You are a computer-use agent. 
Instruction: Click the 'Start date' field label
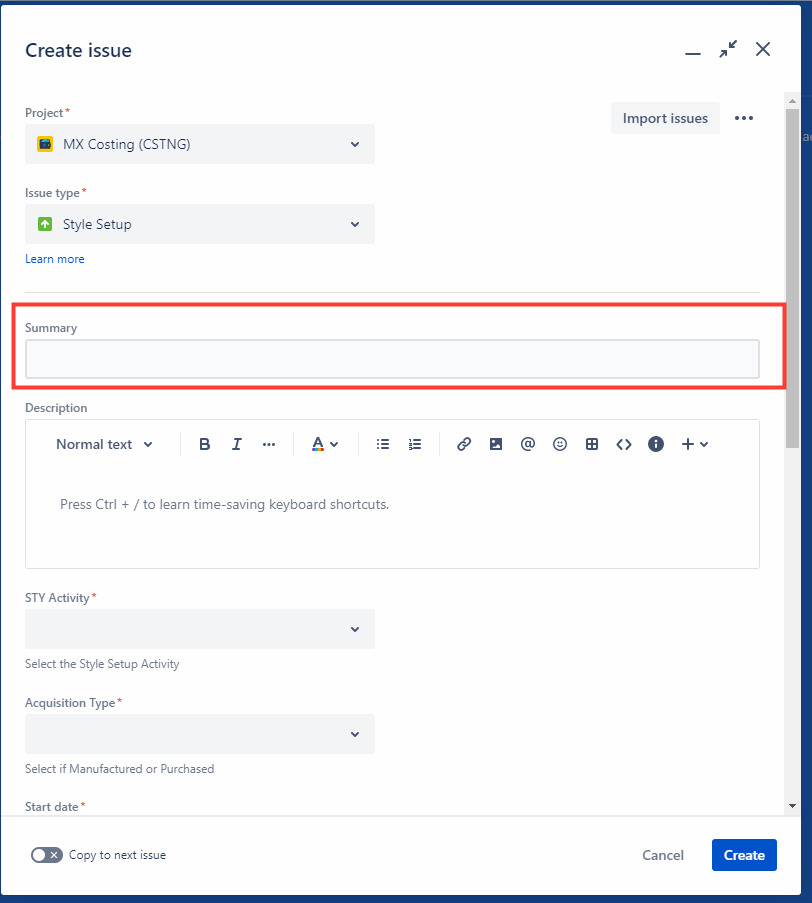click(51, 807)
